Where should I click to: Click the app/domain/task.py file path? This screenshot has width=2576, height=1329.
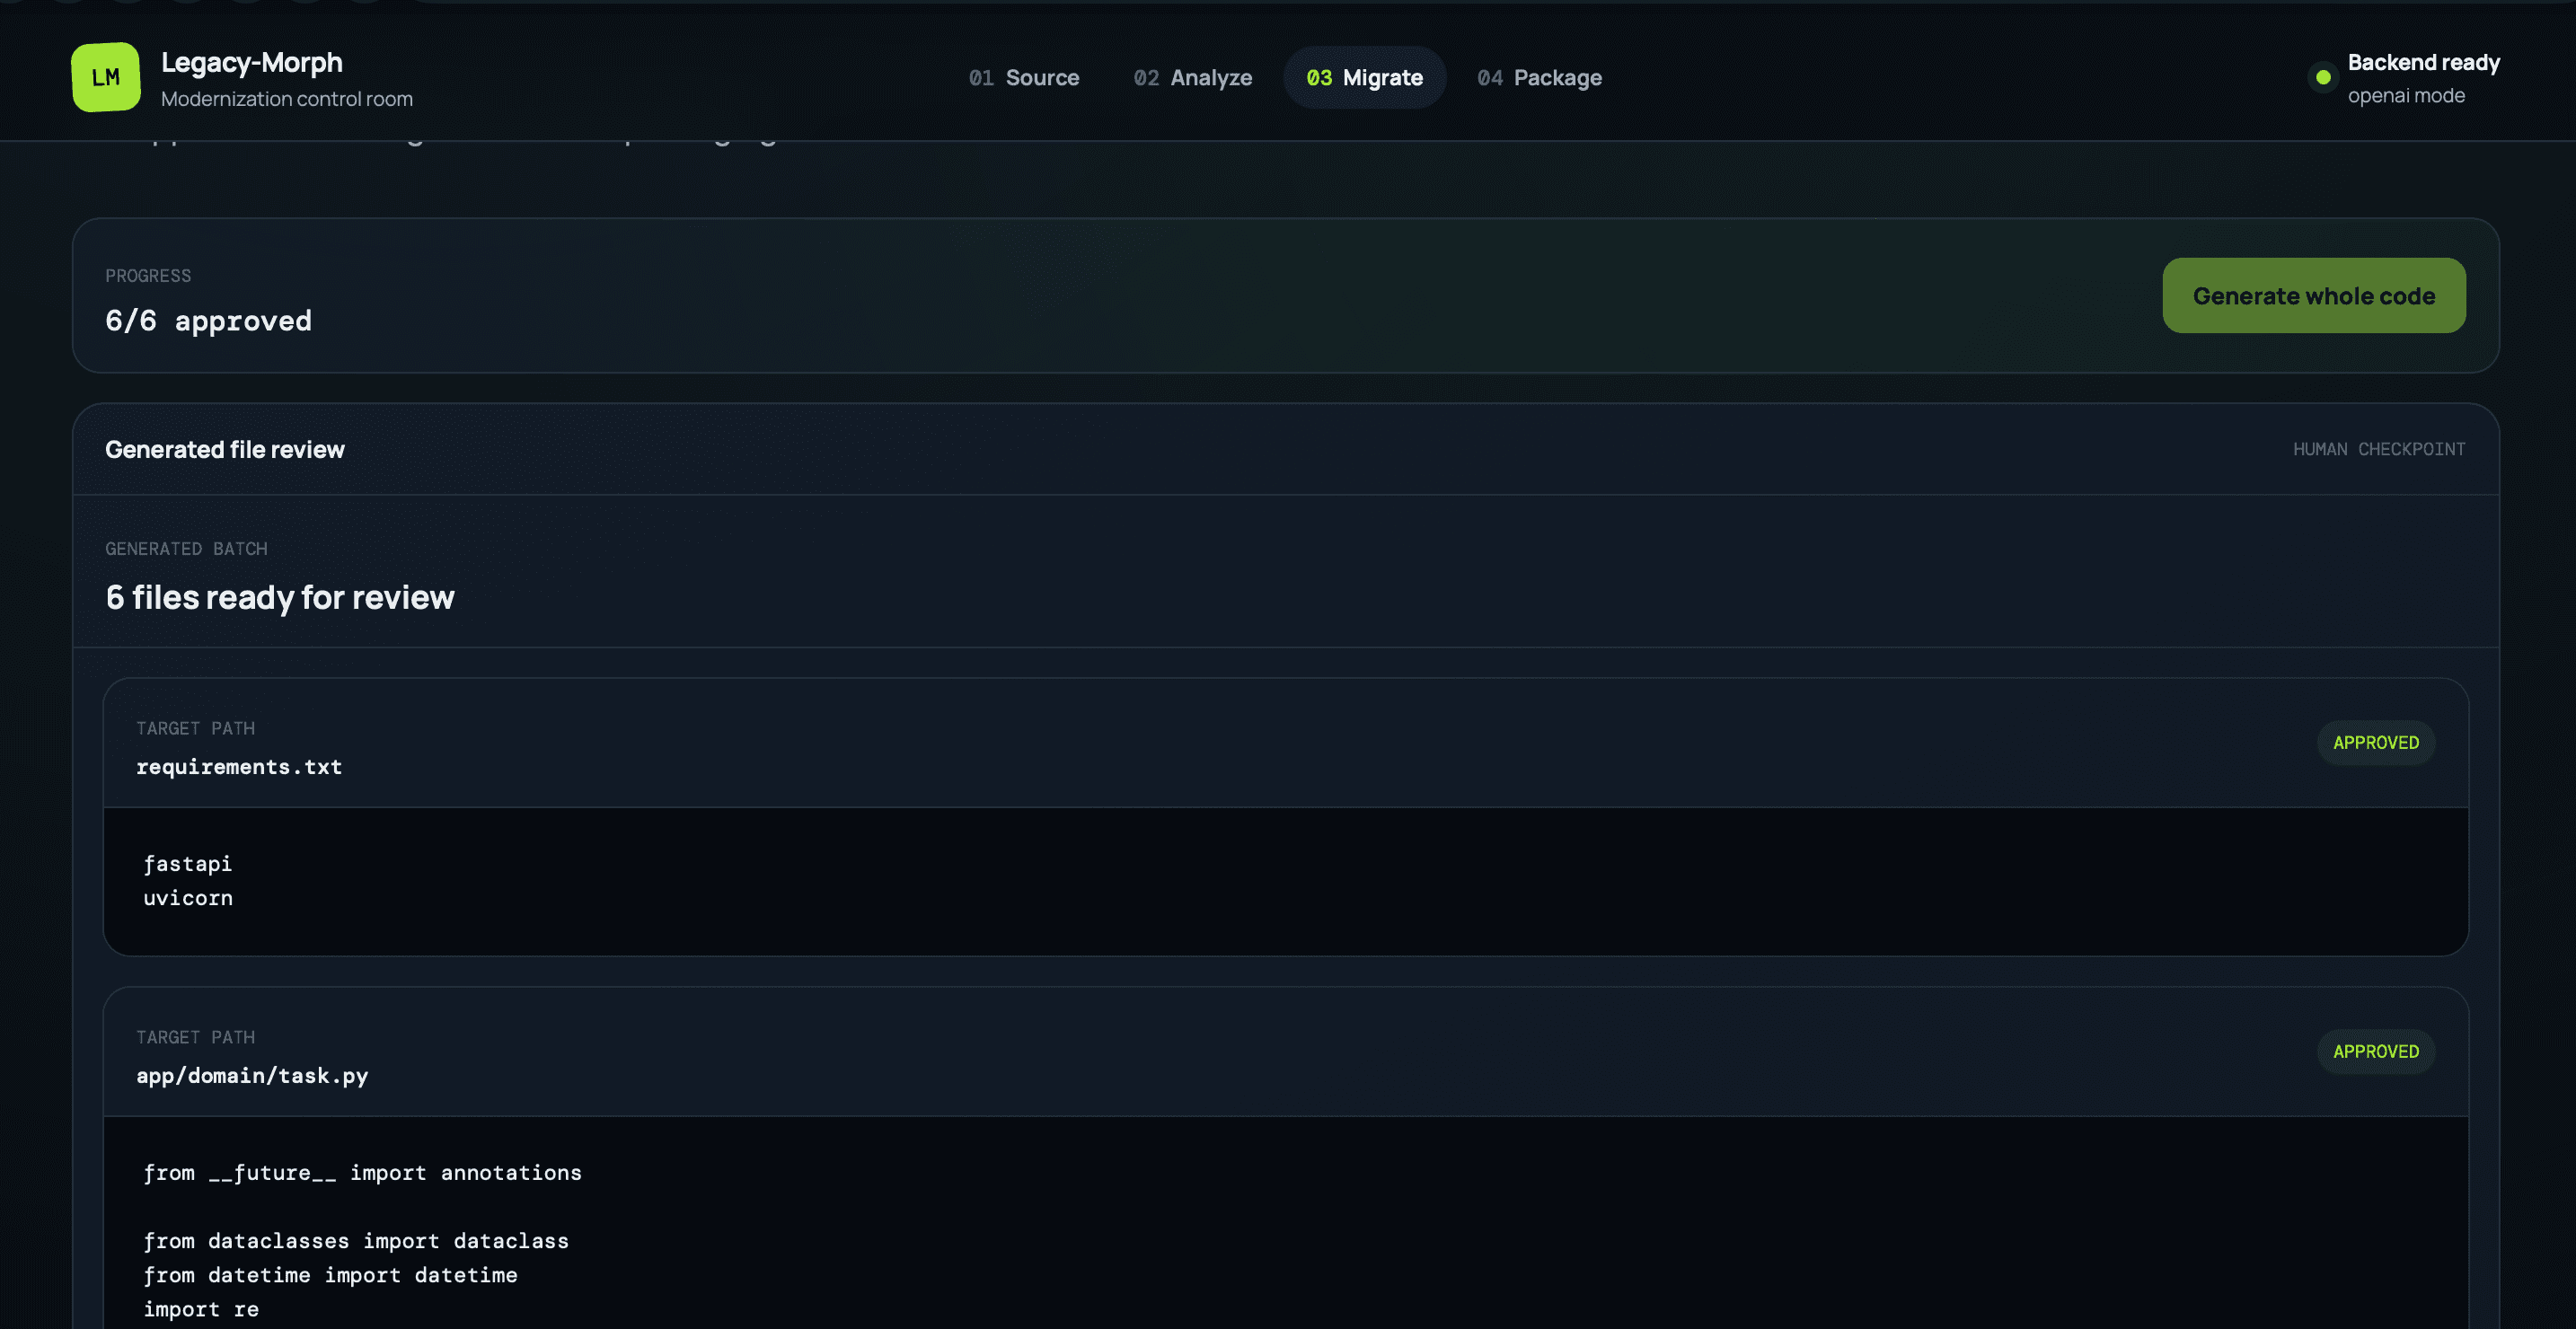pos(252,1076)
